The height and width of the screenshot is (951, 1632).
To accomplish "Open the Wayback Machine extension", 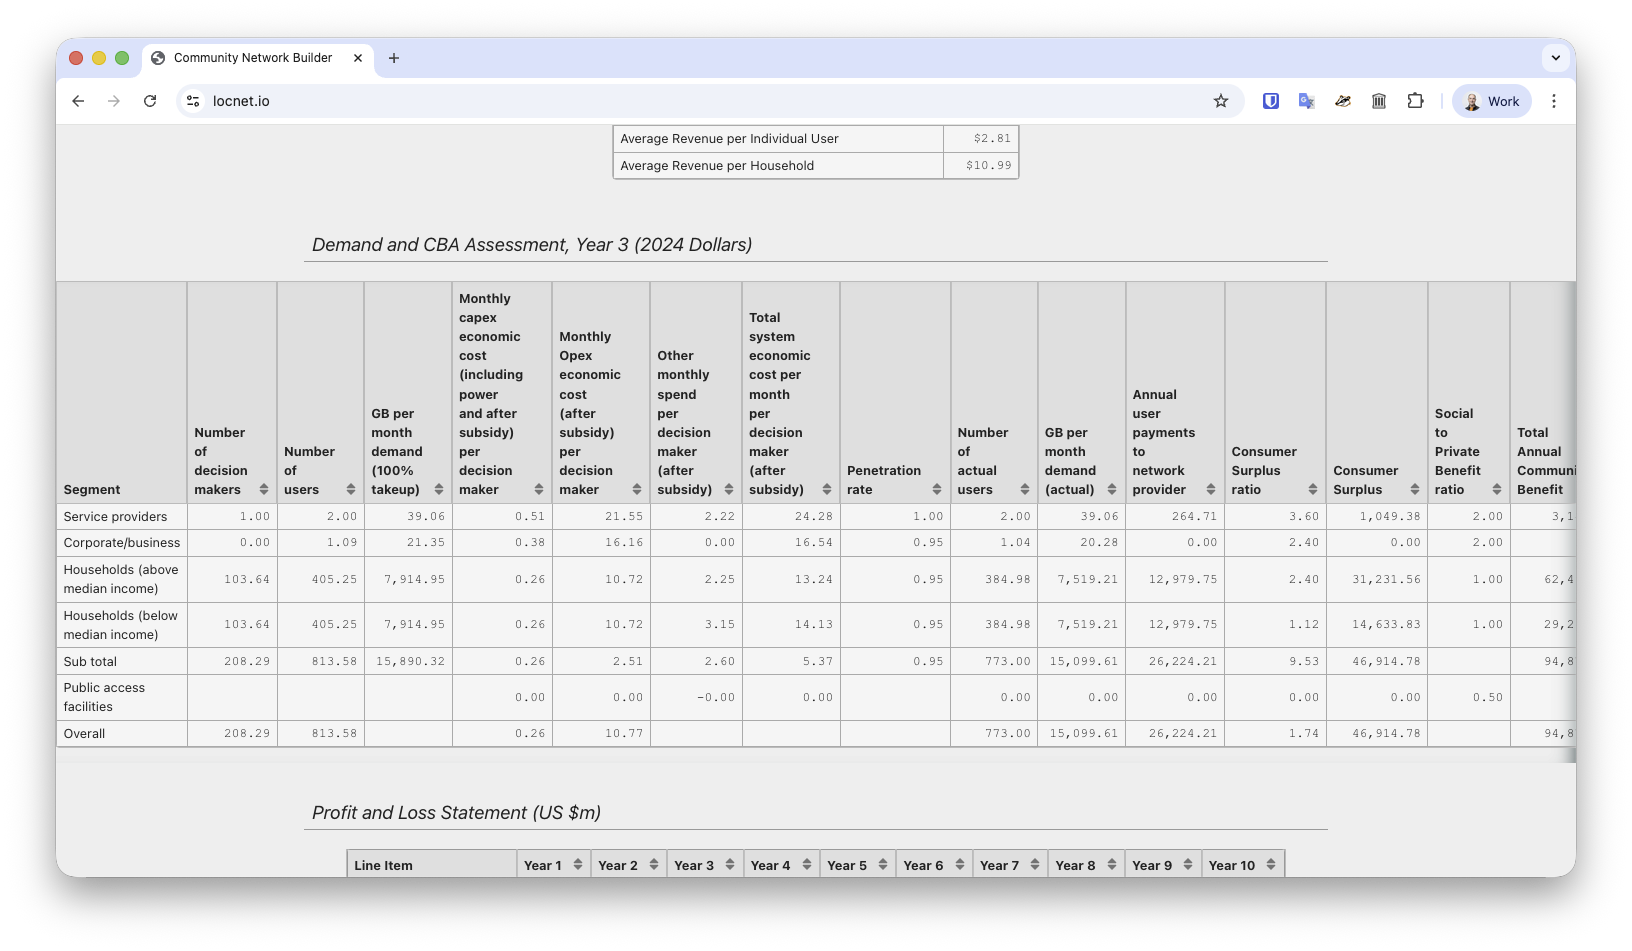I will coord(1378,101).
